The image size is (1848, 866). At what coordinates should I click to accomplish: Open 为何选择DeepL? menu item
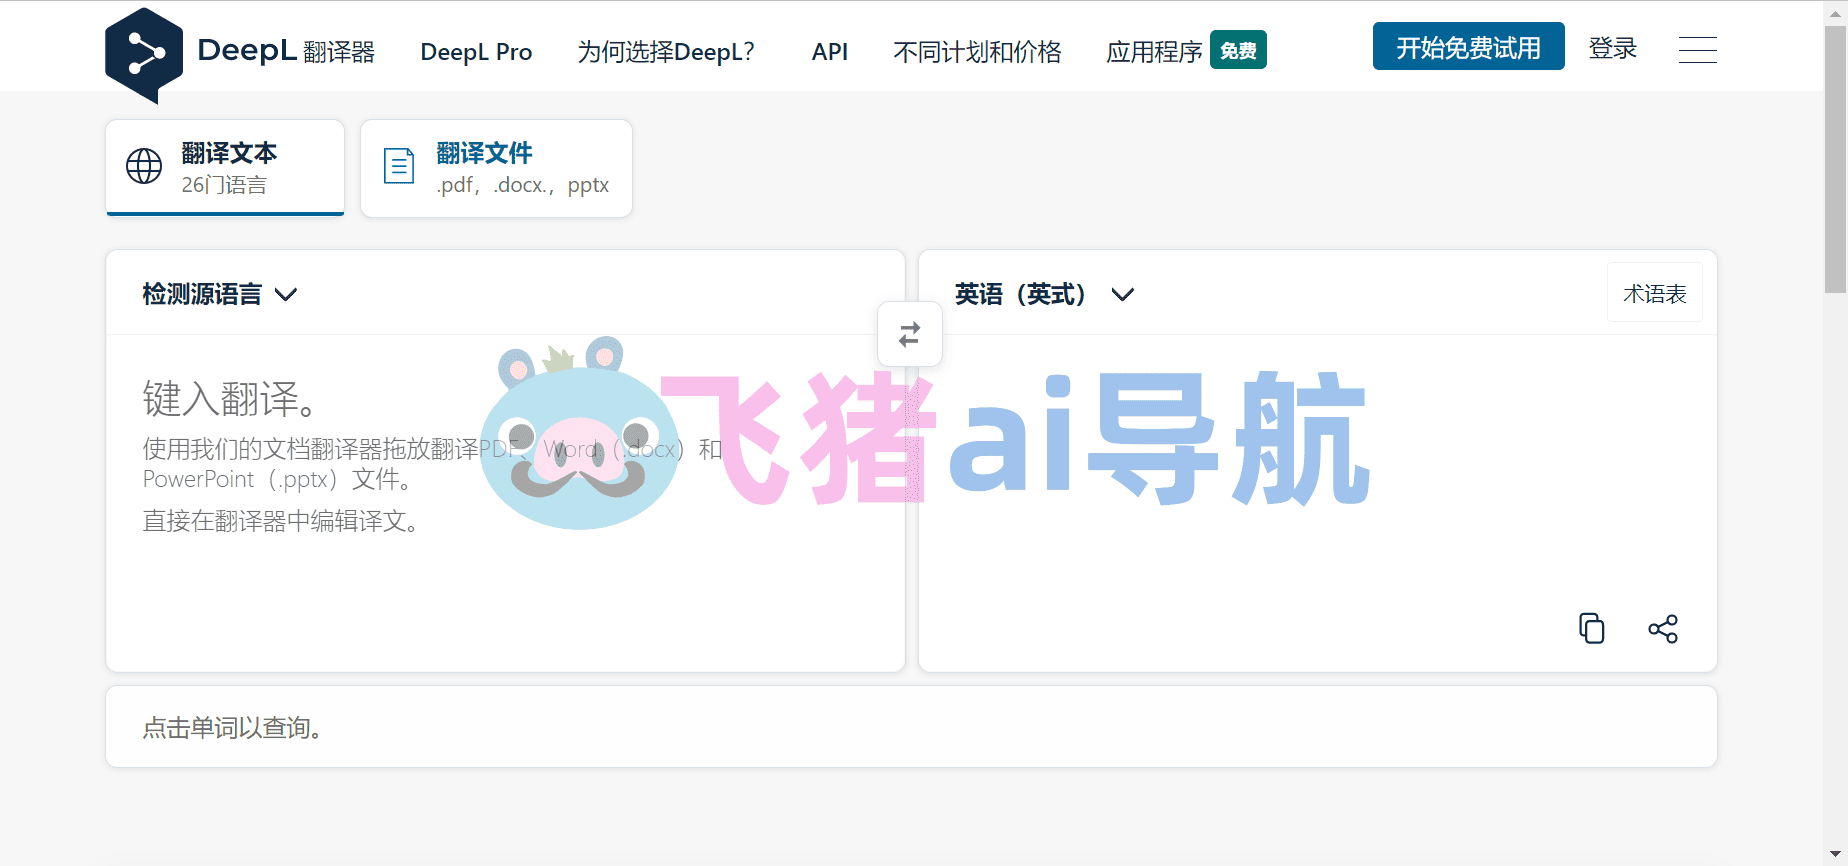click(x=666, y=52)
